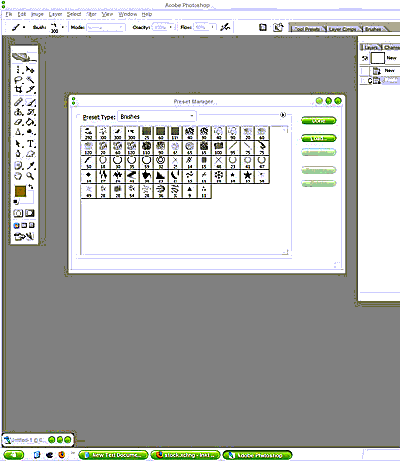Open the Window menu
Screen dimensions: 400x461
pos(128,14)
